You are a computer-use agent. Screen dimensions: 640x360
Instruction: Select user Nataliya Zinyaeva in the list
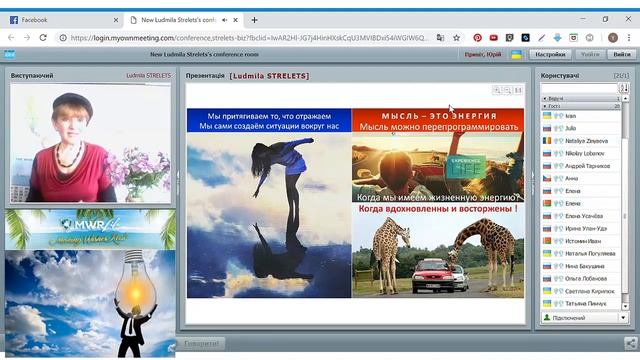tap(581, 141)
